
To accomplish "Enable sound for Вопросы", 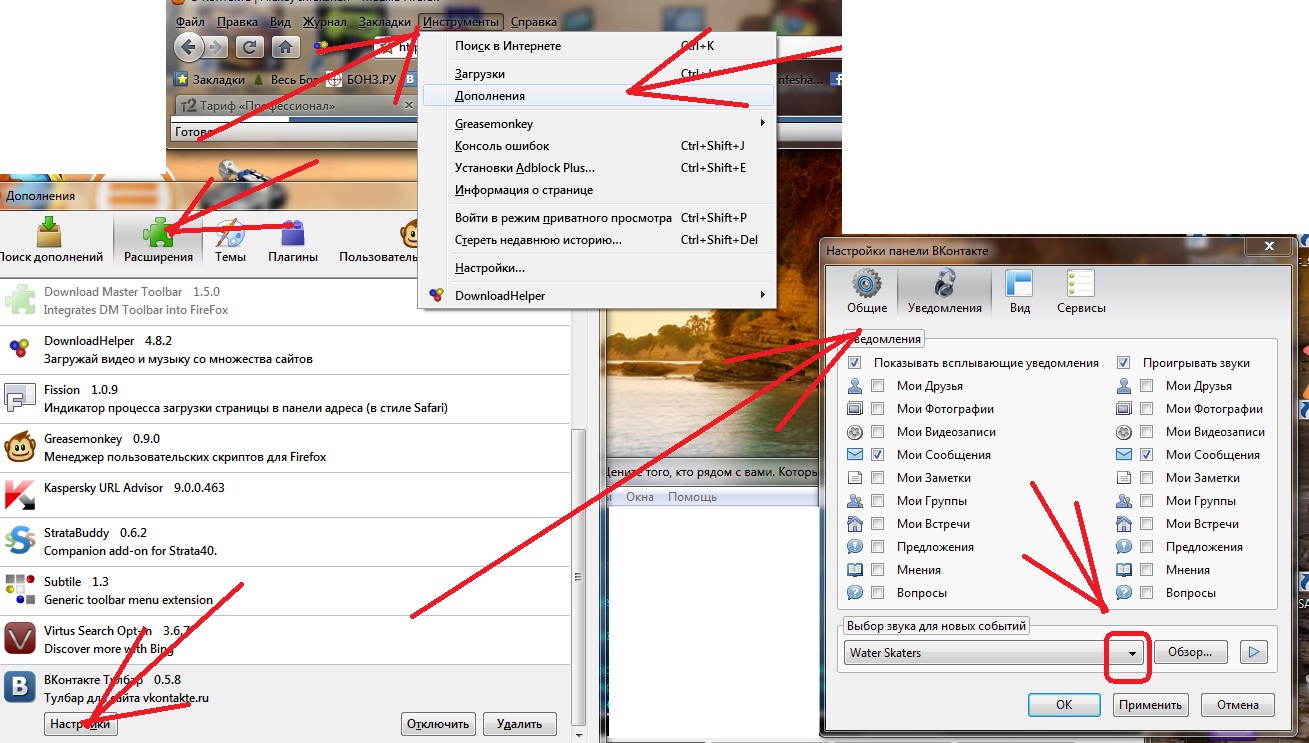I will pyautogui.click(x=1146, y=593).
